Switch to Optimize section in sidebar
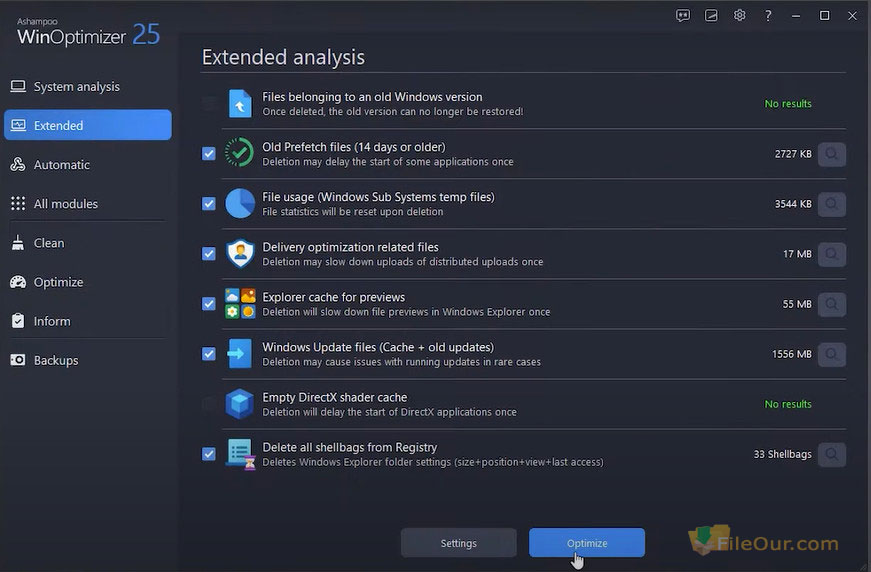The image size is (871, 572). pyautogui.click(x=88, y=282)
